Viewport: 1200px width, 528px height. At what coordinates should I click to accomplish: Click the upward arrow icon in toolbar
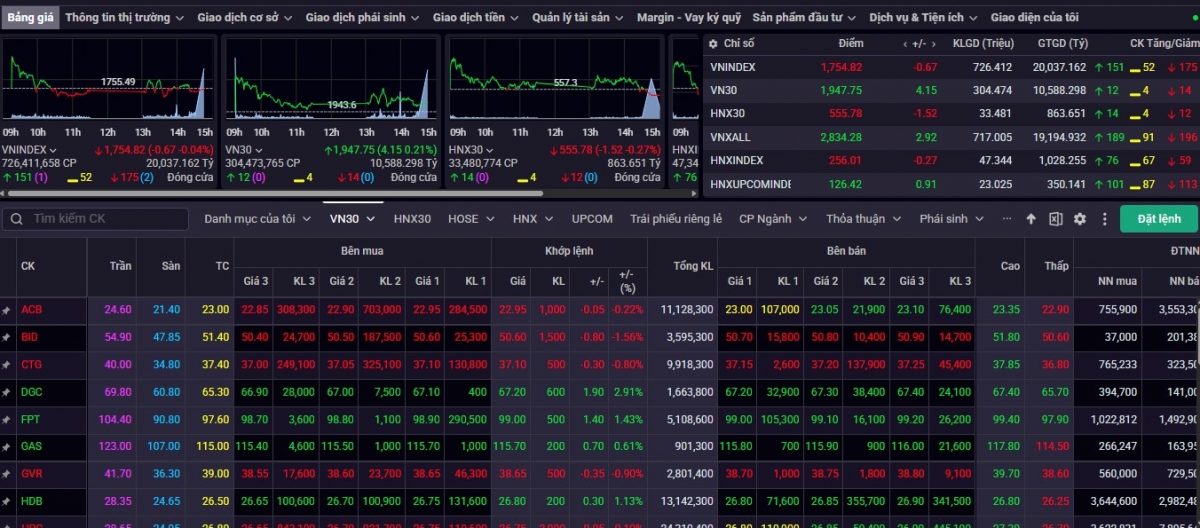pos(1031,219)
